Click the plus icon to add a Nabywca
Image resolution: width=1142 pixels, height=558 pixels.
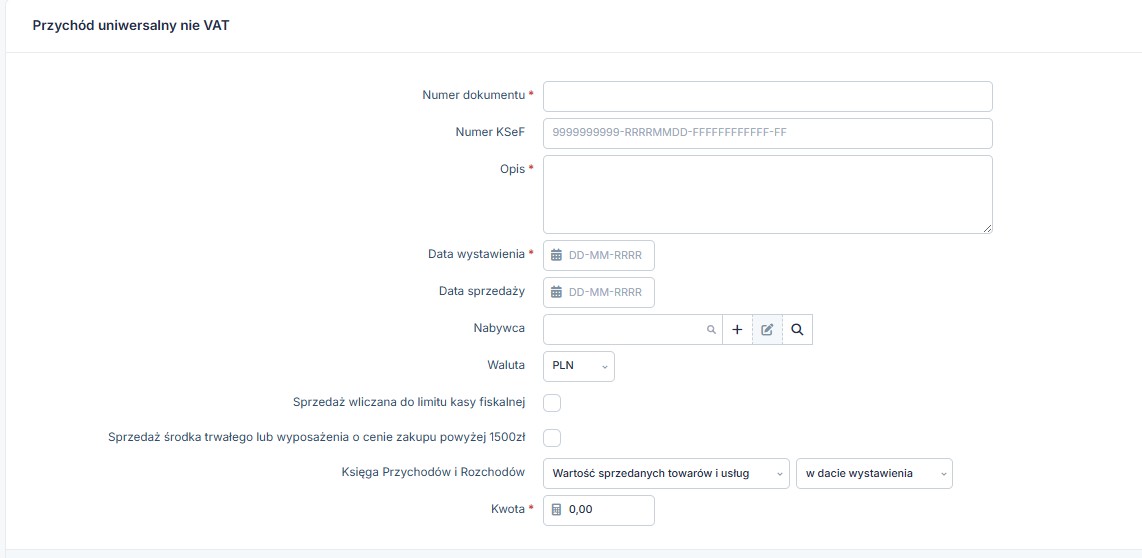point(737,329)
